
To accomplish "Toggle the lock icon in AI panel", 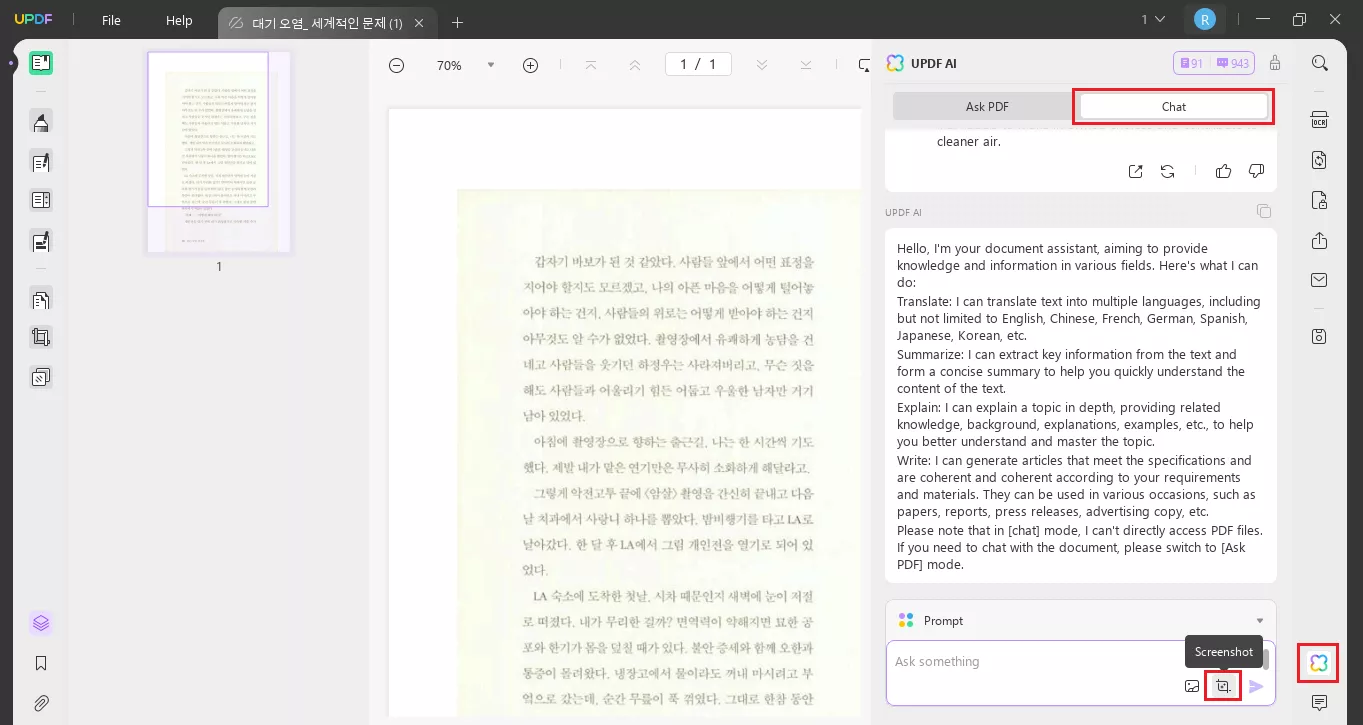I will tap(1275, 63).
